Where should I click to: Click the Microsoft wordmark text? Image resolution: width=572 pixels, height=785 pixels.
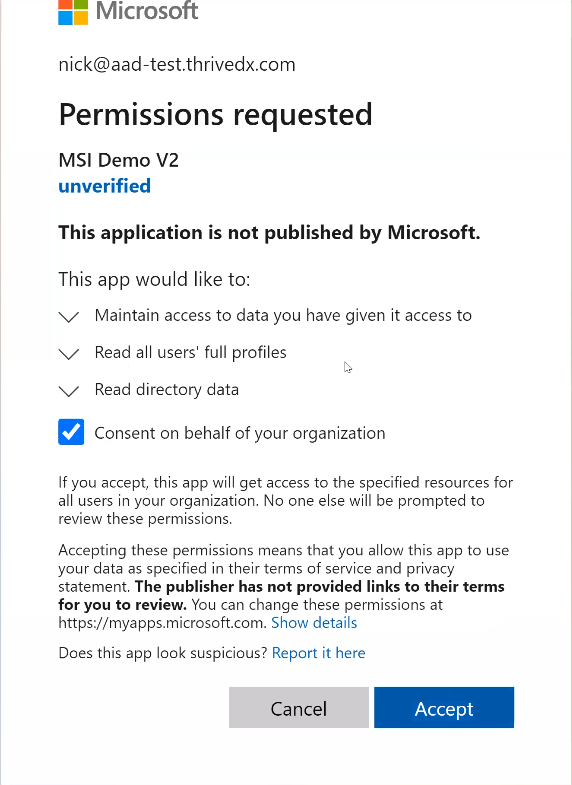tap(147, 11)
